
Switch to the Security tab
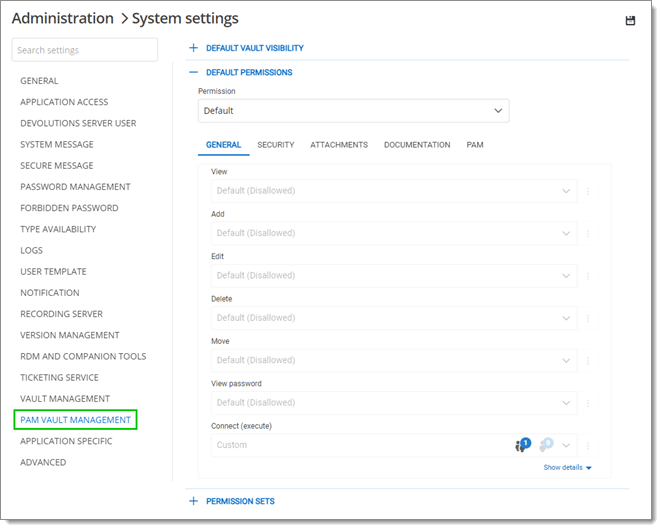(x=276, y=145)
